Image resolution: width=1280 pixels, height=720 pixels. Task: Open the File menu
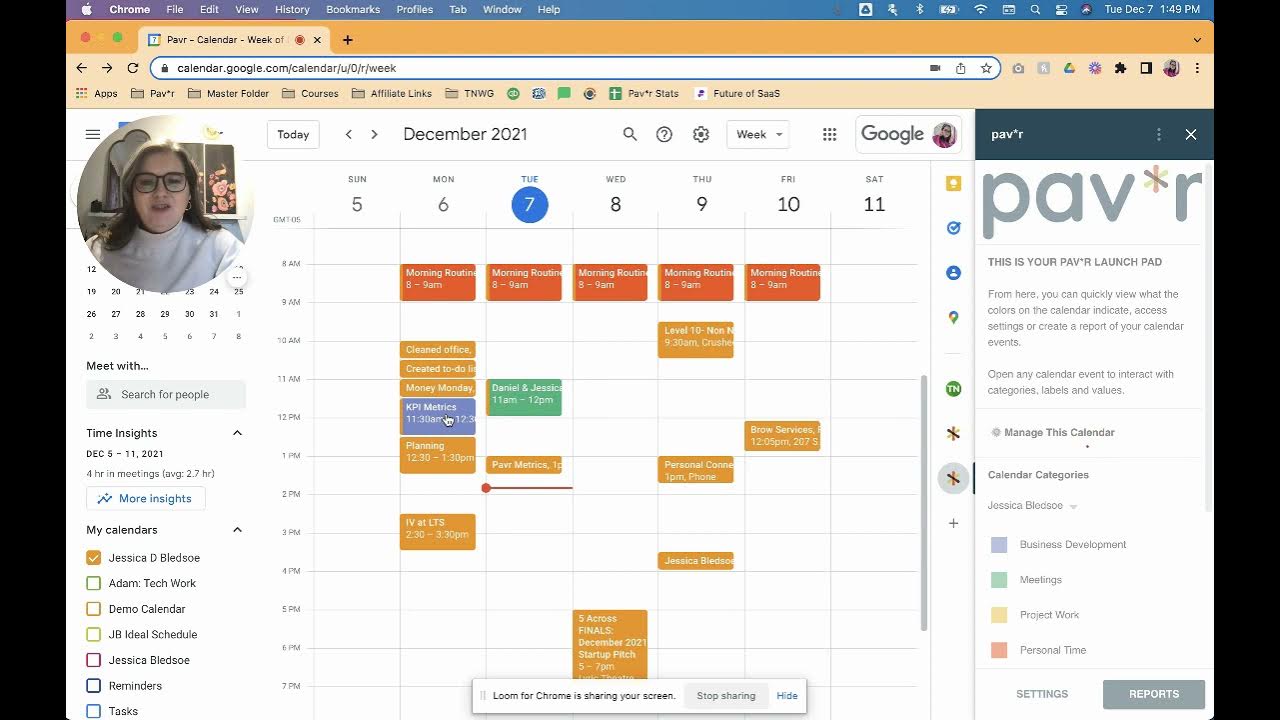coord(174,9)
